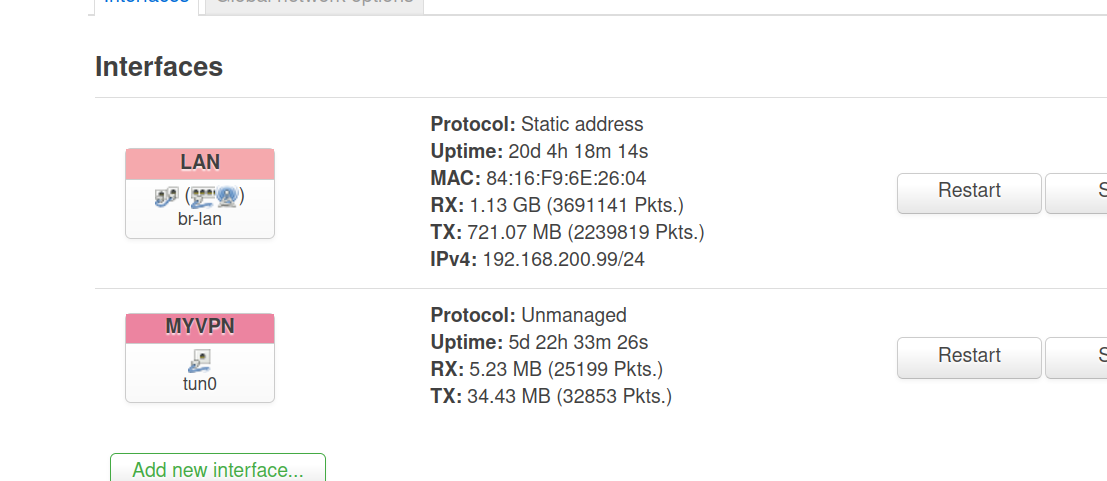Open the Global network options tab
The width and height of the screenshot is (1107, 481).
[315, 3]
